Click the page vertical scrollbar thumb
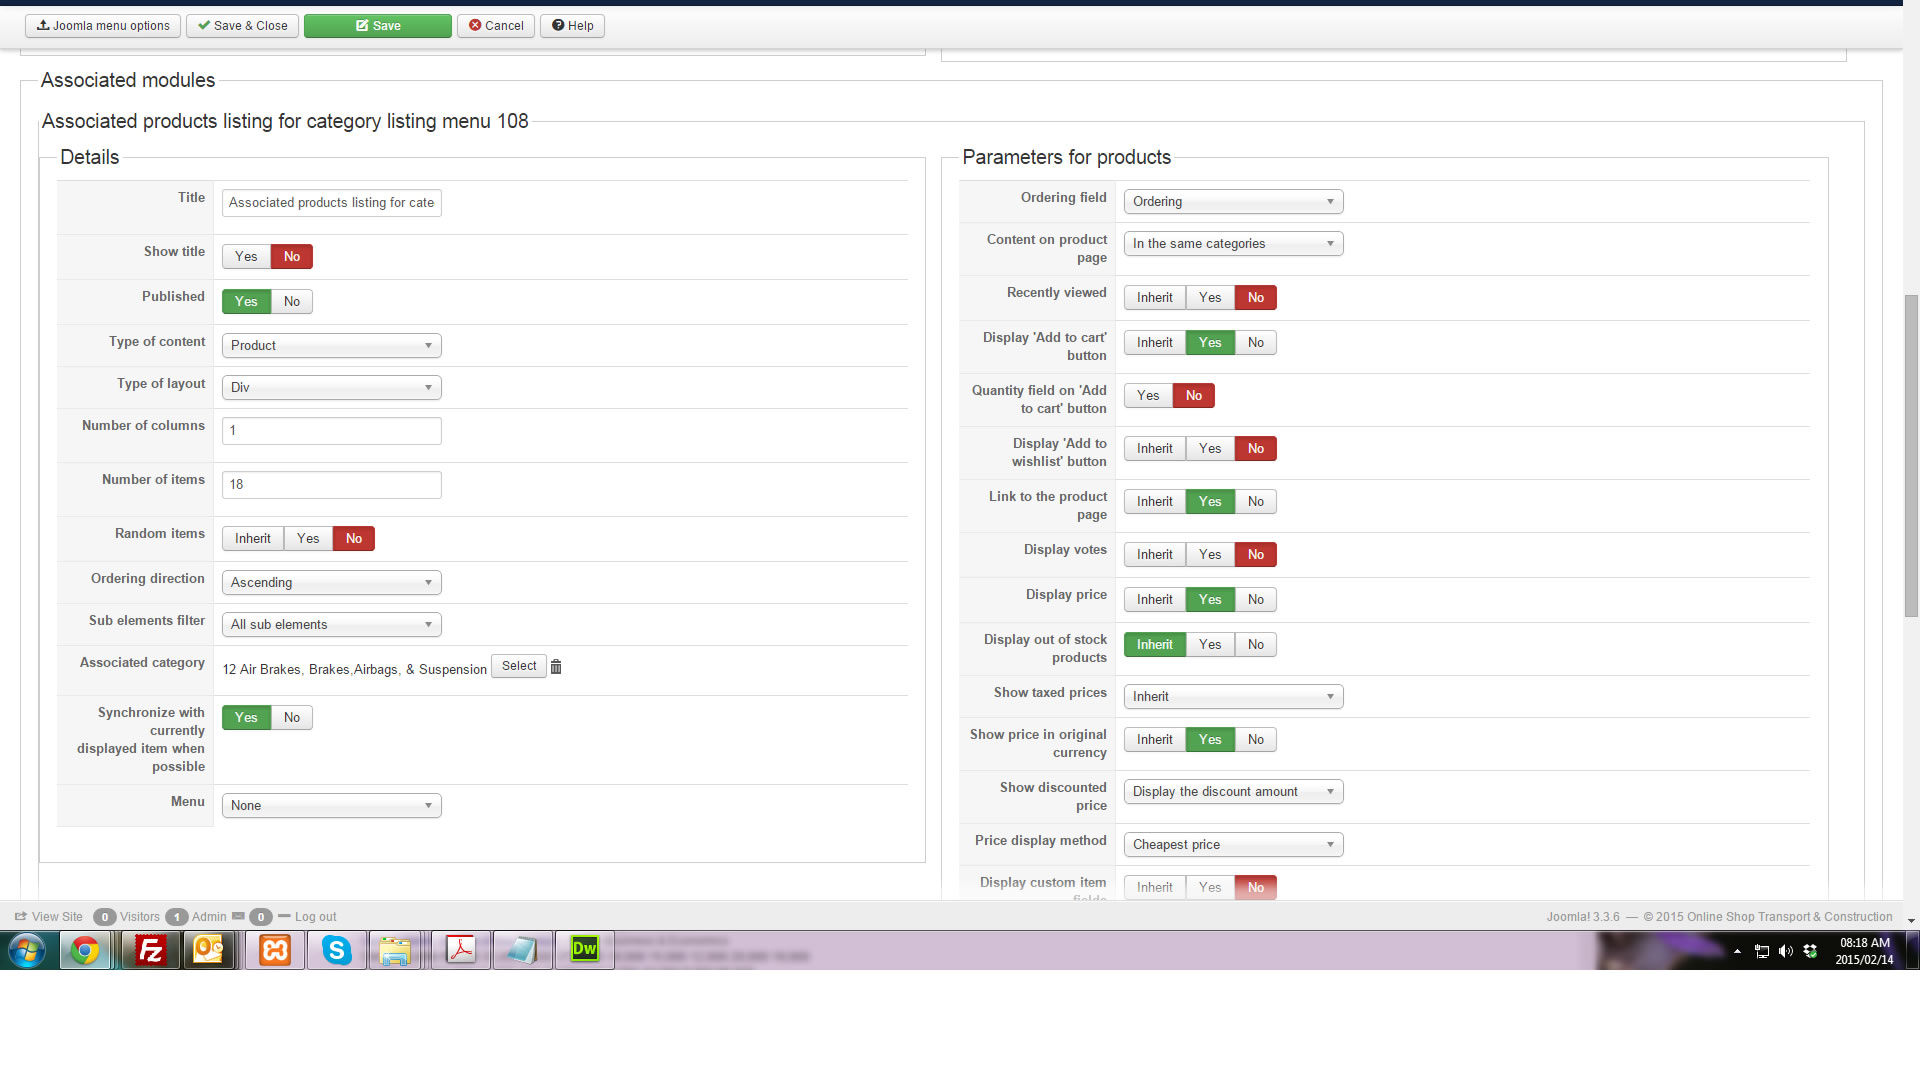The width and height of the screenshot is (1920, 1080). click(x=1911, y=455)
